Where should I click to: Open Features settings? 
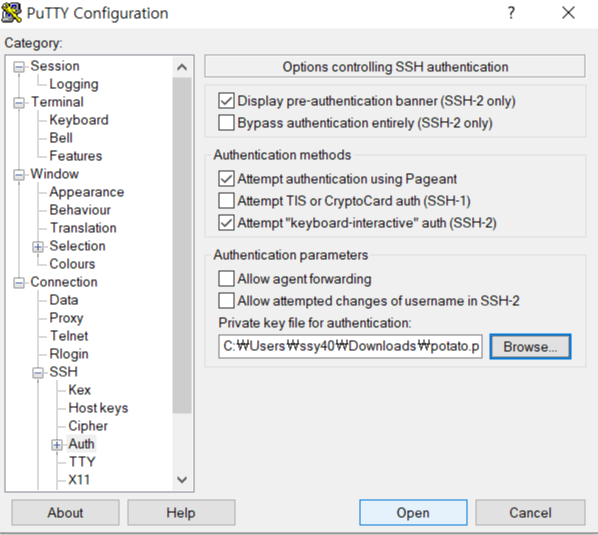76,156
